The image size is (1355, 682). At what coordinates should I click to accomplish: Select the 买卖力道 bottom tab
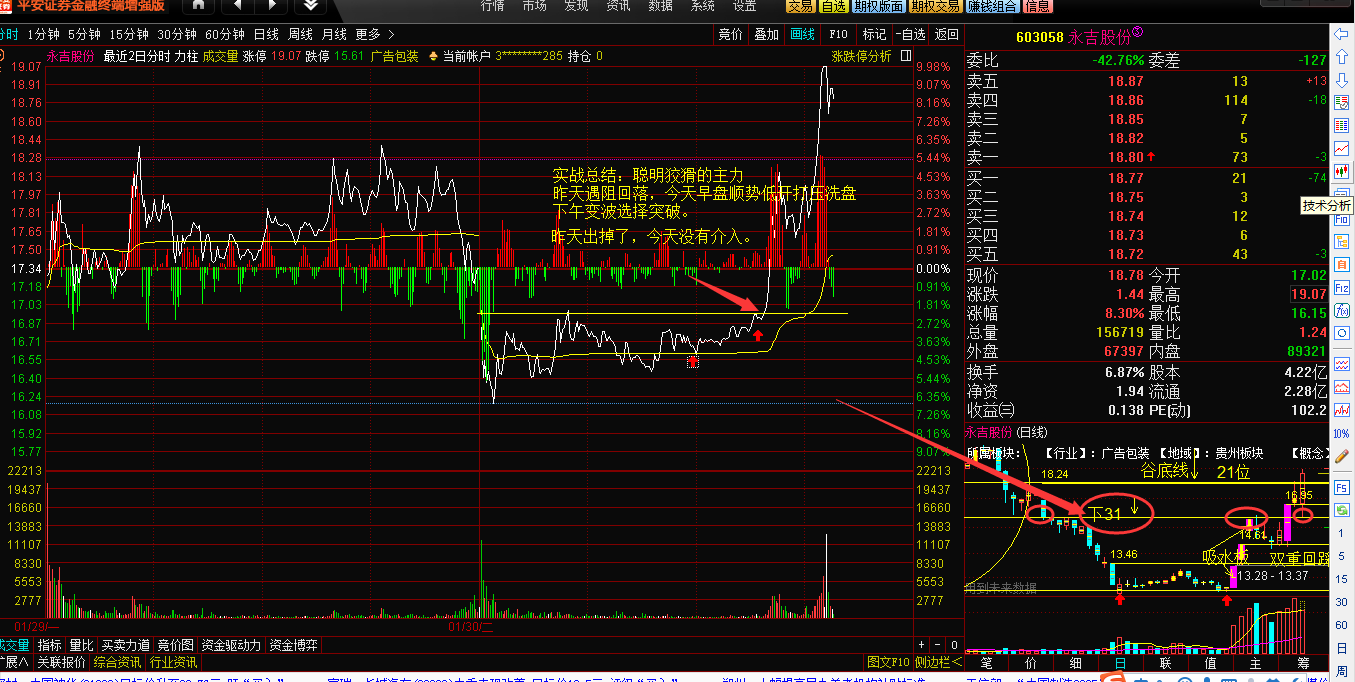point(125,646)
